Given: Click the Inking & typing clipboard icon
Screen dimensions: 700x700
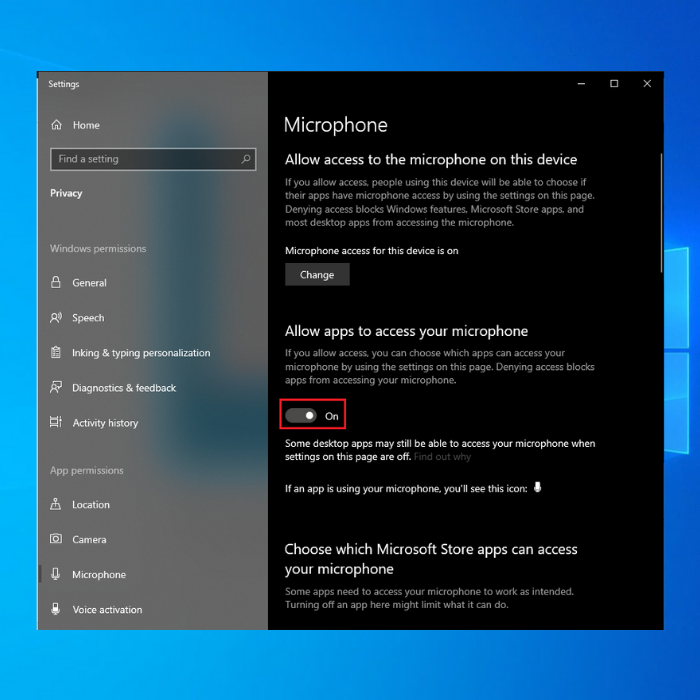Looking at the screenshot, I should coord(56,352).
